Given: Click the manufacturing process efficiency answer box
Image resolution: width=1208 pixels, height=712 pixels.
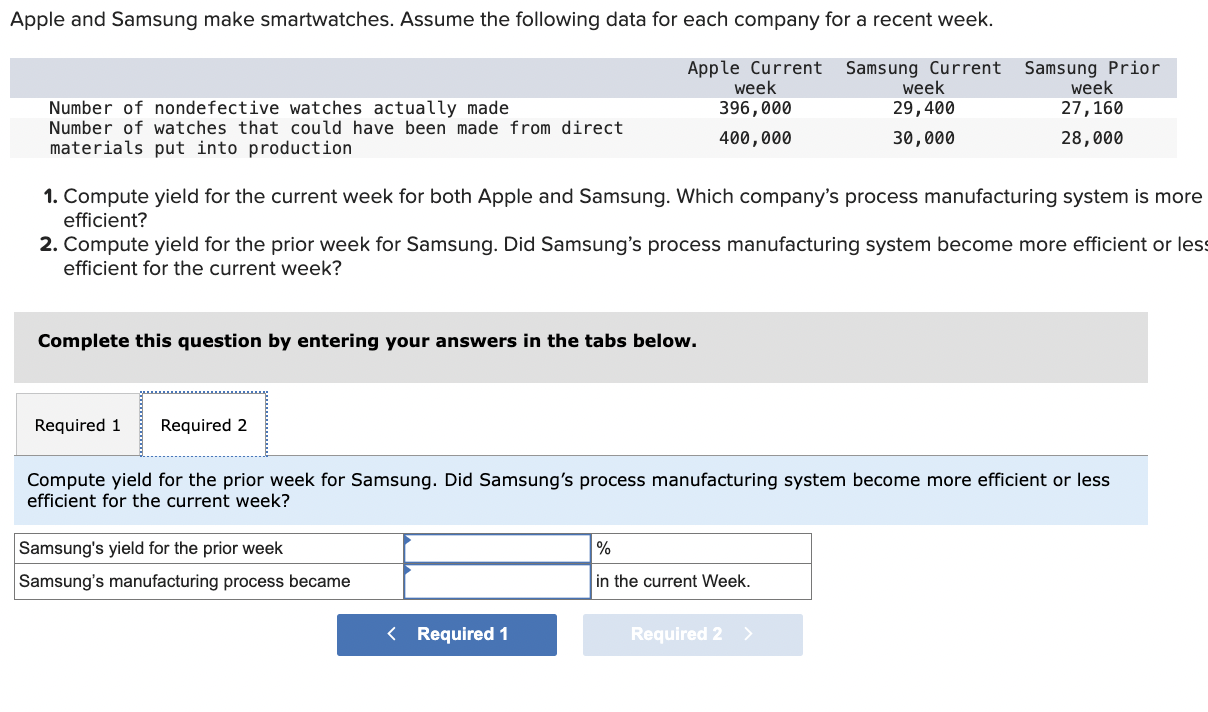Looking at the screenshot, I should [x=497, y=581].
